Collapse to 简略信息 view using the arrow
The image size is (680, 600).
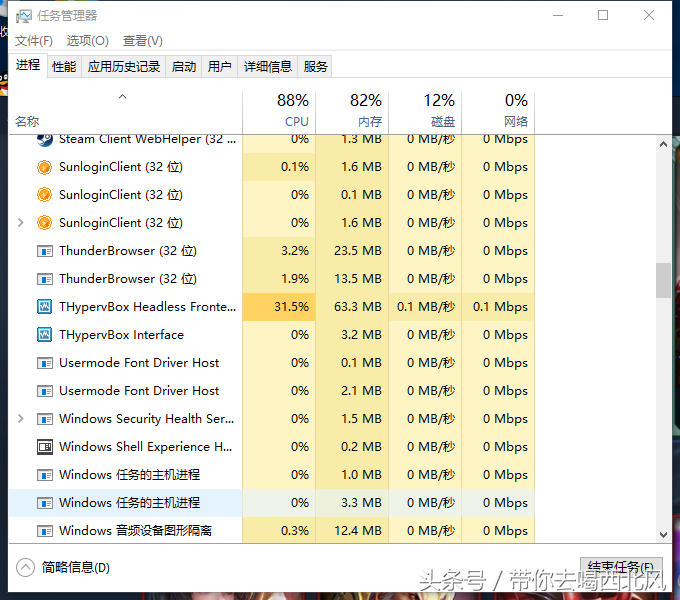pos(25,567)
